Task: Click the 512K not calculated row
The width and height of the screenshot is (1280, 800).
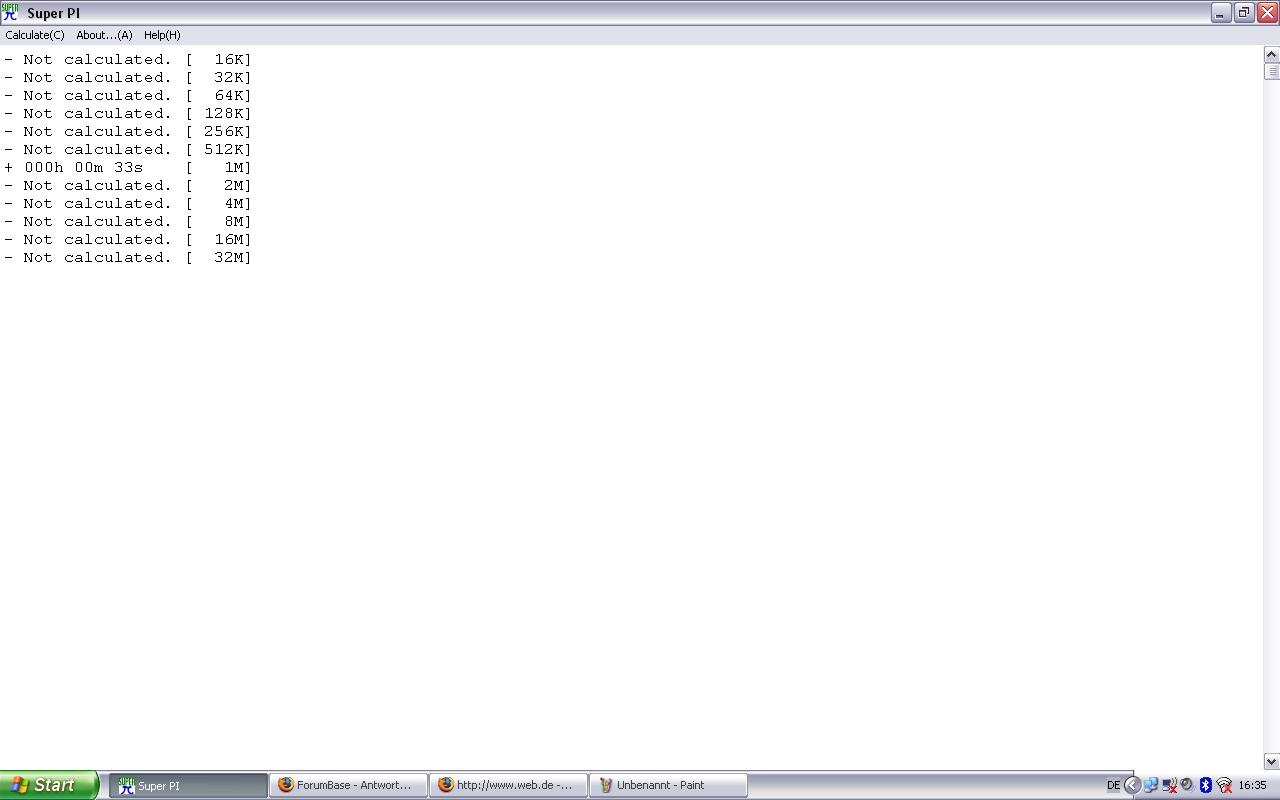Action: 128,149
